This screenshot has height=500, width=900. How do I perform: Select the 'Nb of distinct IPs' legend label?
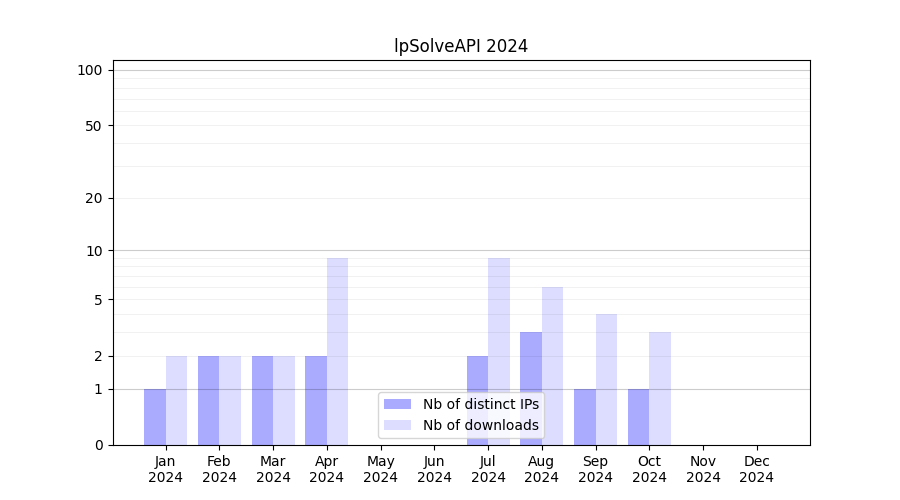tap(480, 404)
